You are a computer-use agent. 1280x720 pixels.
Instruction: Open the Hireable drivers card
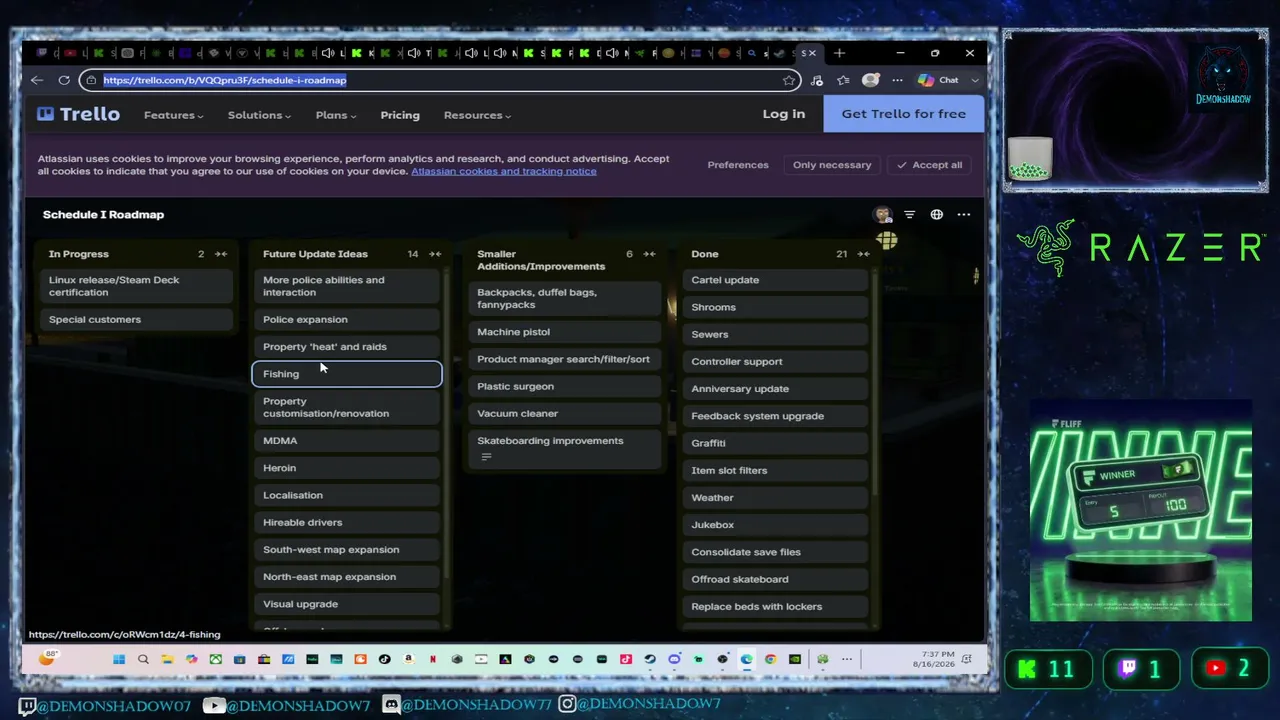(x=347, y=522)
